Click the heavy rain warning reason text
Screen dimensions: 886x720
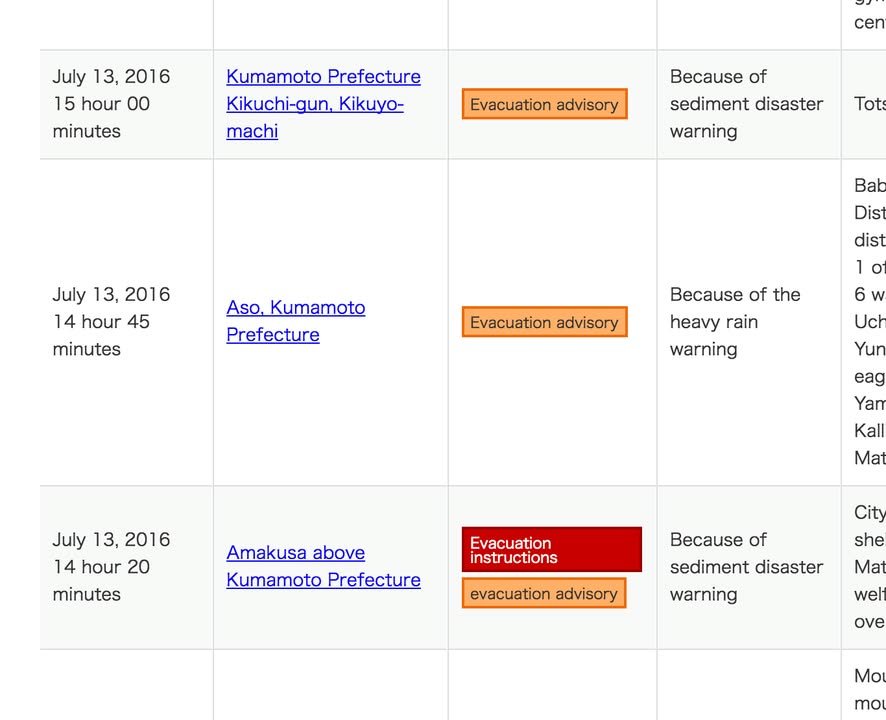[x=735, y=321]
